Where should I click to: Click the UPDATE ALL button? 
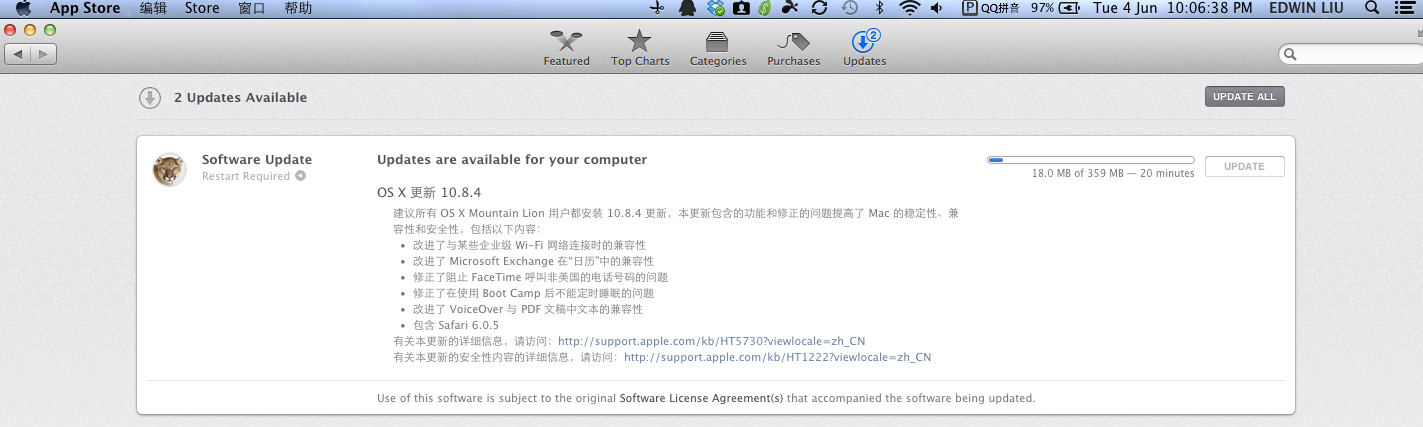[1244, 97]
